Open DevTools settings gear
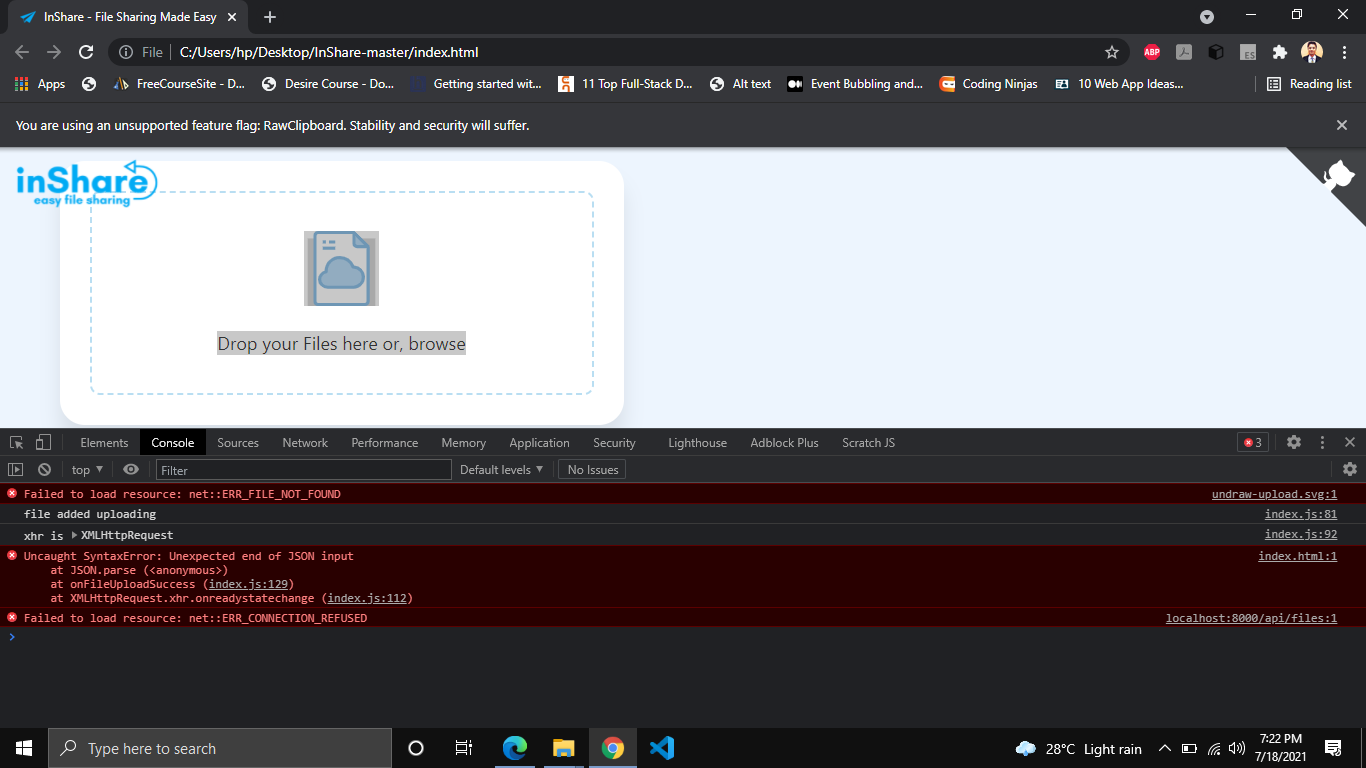The width and height of the screenshot is (1366, 768). (x=1294, y=441)
